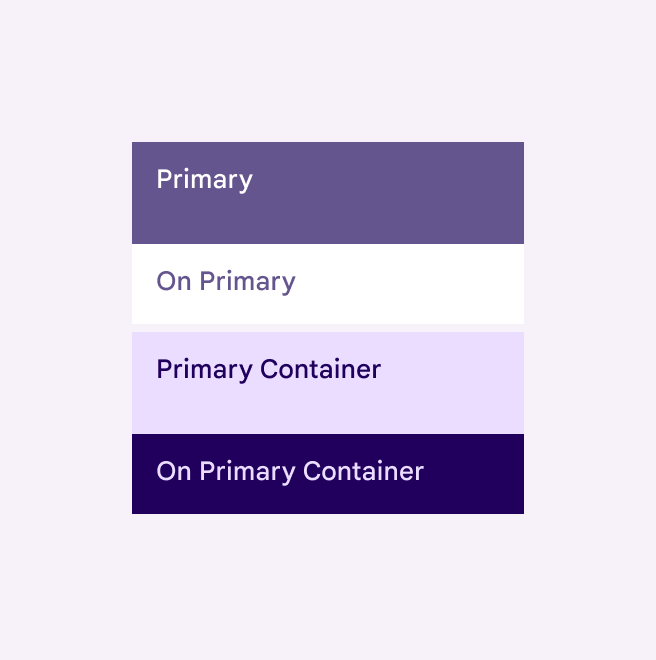Click the "On Primary Container" text label
Image resolution: width=656 pixels, height=660 pixels.
pyautogui.click(x=290, y=471)
